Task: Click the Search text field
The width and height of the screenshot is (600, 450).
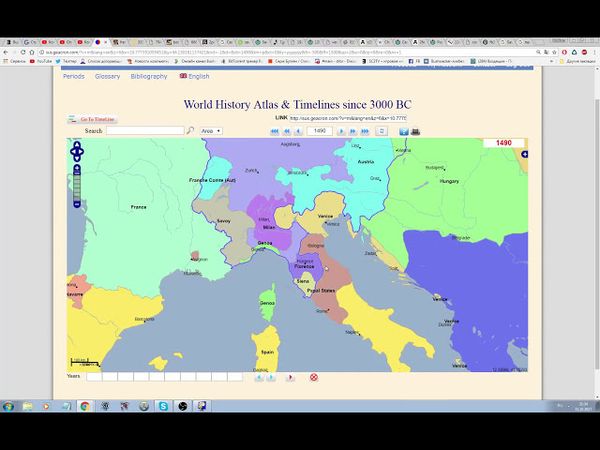Action: (x=145, y=131)
